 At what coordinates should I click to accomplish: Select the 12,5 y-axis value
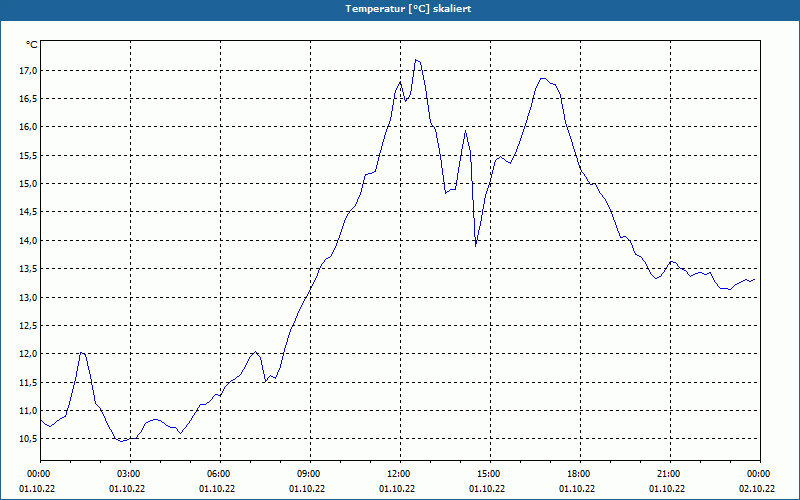29,326
